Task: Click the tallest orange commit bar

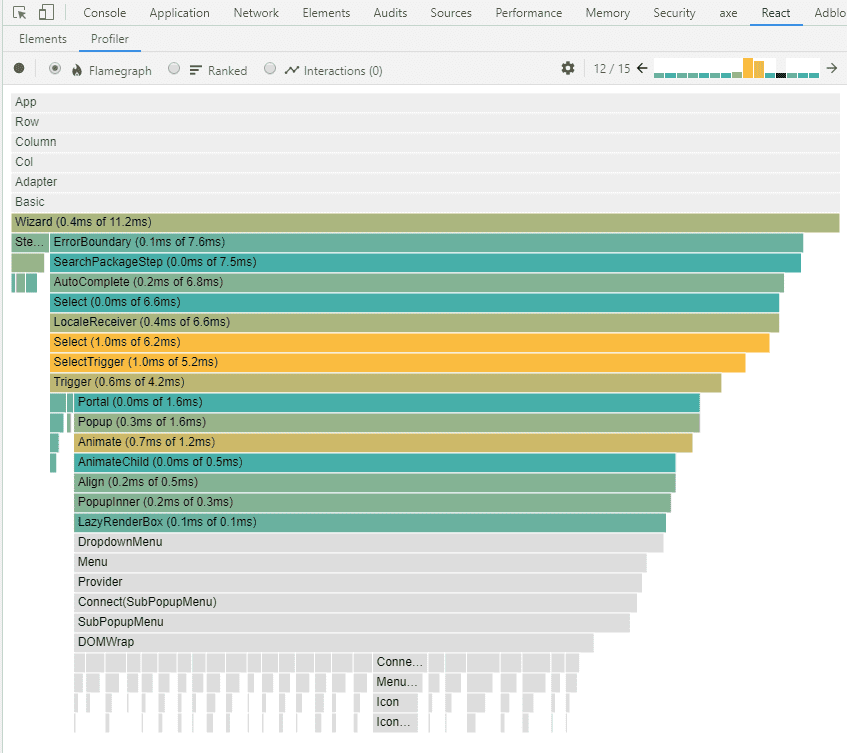Action: (x=748, y=68)
